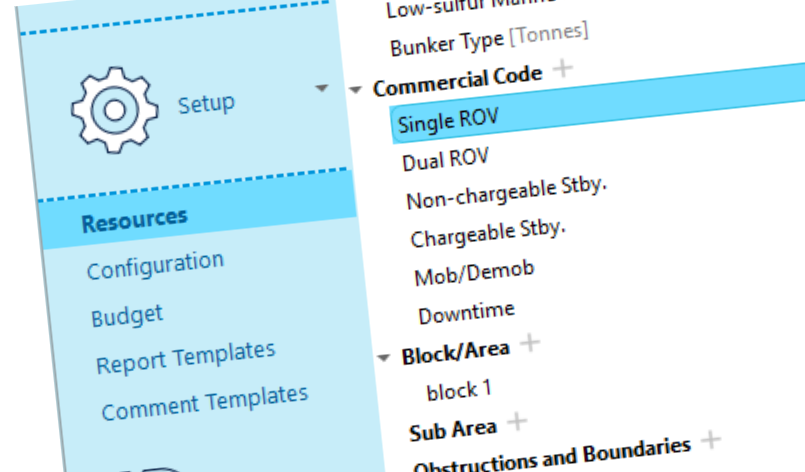
Task: Select the Bunker Type [Tonnes] row
Action: pos(489,40)
